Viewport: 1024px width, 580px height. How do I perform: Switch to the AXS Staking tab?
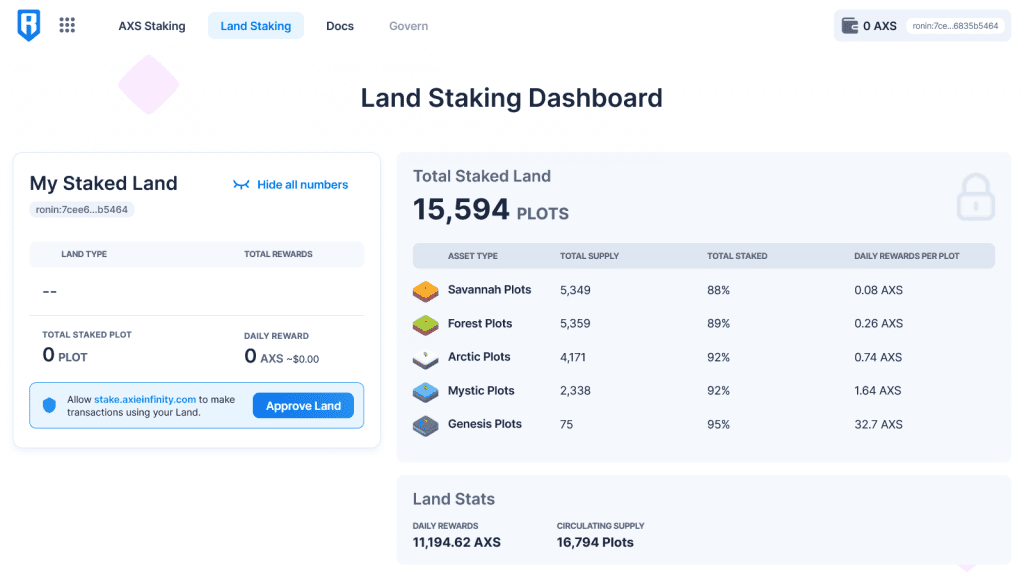point(152,26)
